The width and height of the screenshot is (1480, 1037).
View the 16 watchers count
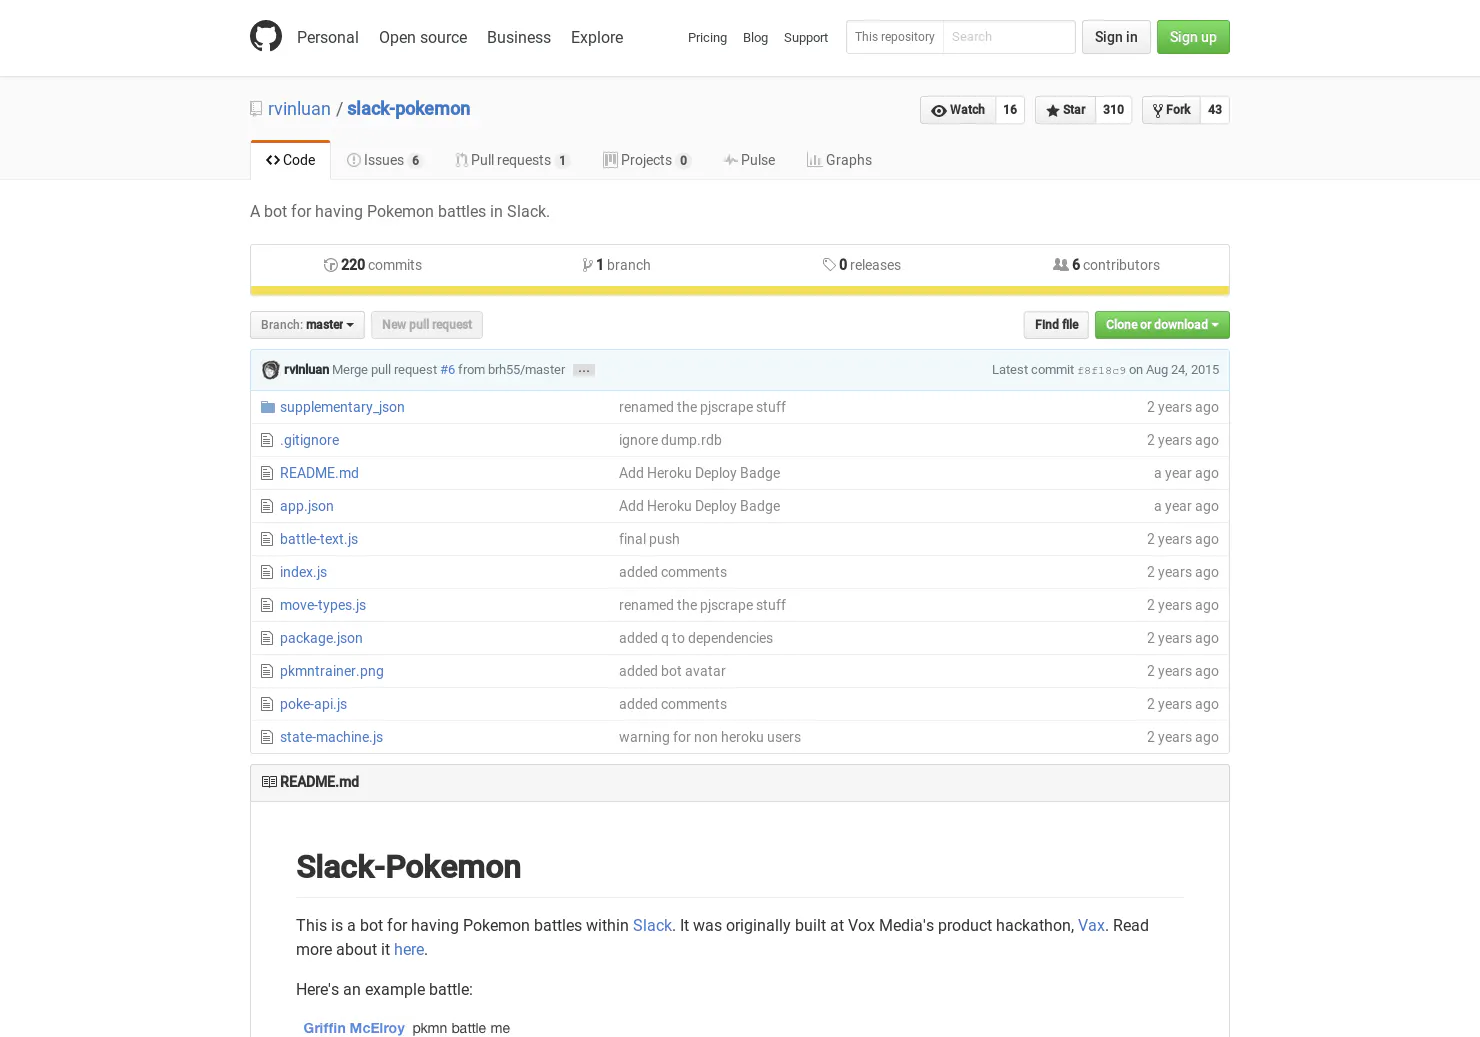[x=1010, y=110]
